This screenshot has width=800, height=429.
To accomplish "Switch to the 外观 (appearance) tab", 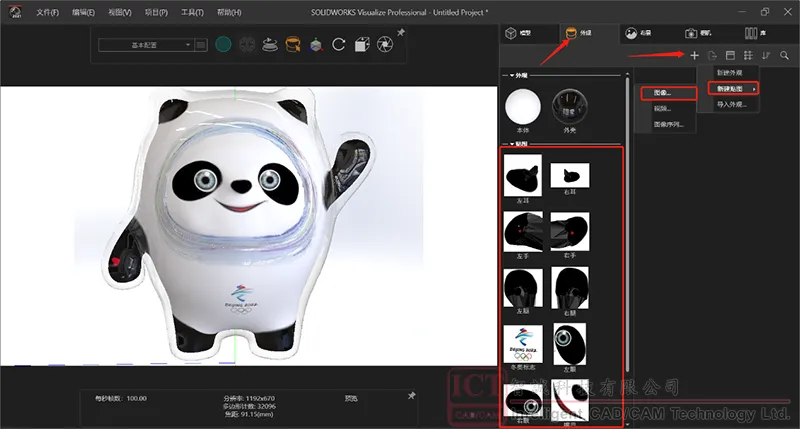I will click(x=579, y=33).
